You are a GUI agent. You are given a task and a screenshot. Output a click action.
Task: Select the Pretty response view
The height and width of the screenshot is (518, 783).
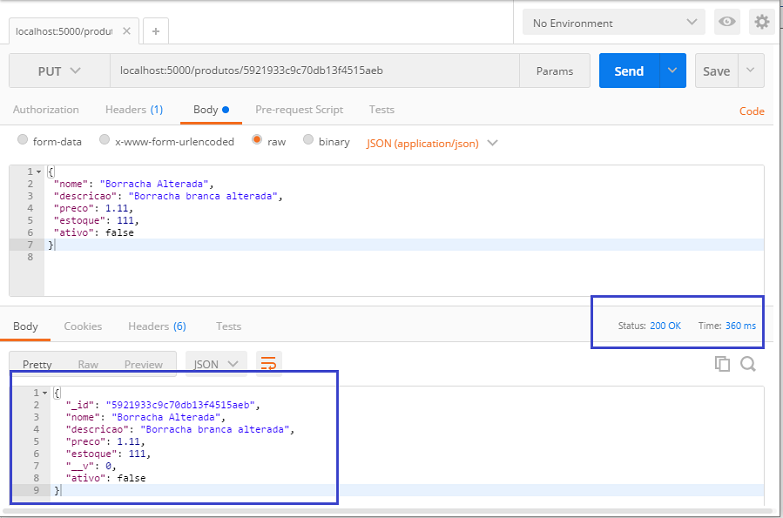(37, 364)
